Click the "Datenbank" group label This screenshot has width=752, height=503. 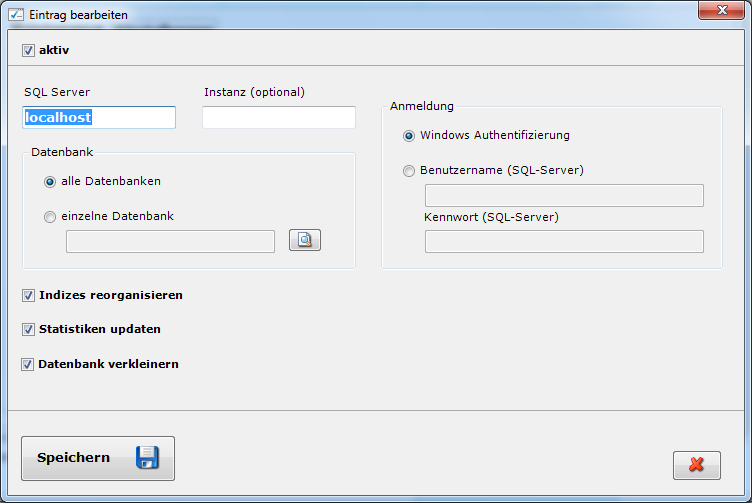pyautogui.click(x=62, y=152)
